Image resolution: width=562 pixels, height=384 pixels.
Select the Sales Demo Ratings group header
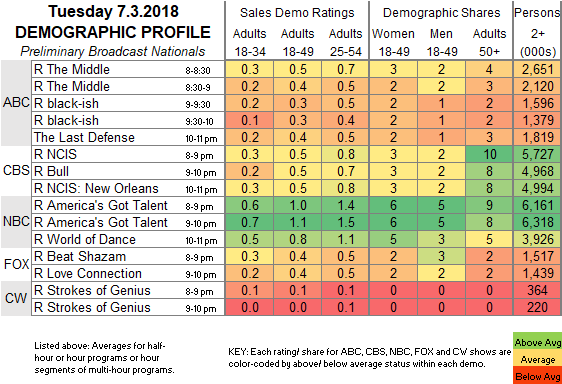tap(297, 13)
